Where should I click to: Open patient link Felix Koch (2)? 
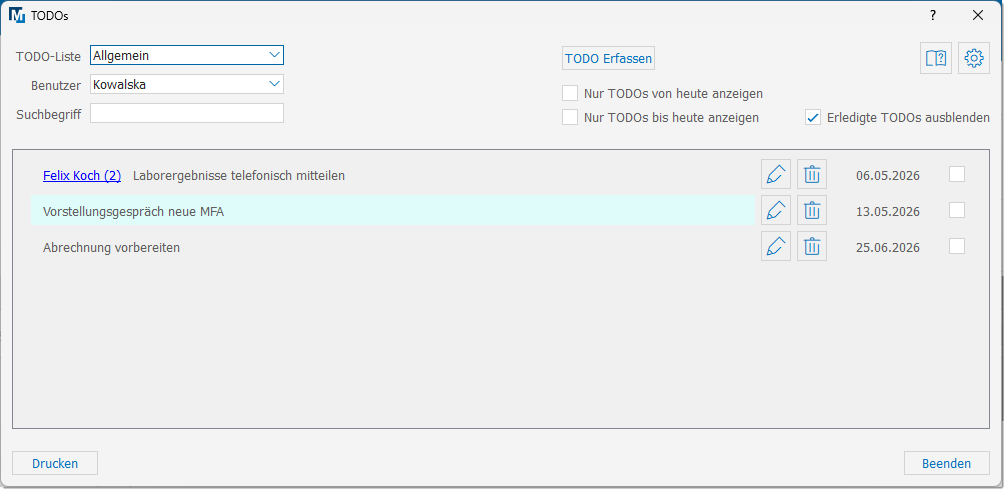pyautogui.click(x=82, y=175)
